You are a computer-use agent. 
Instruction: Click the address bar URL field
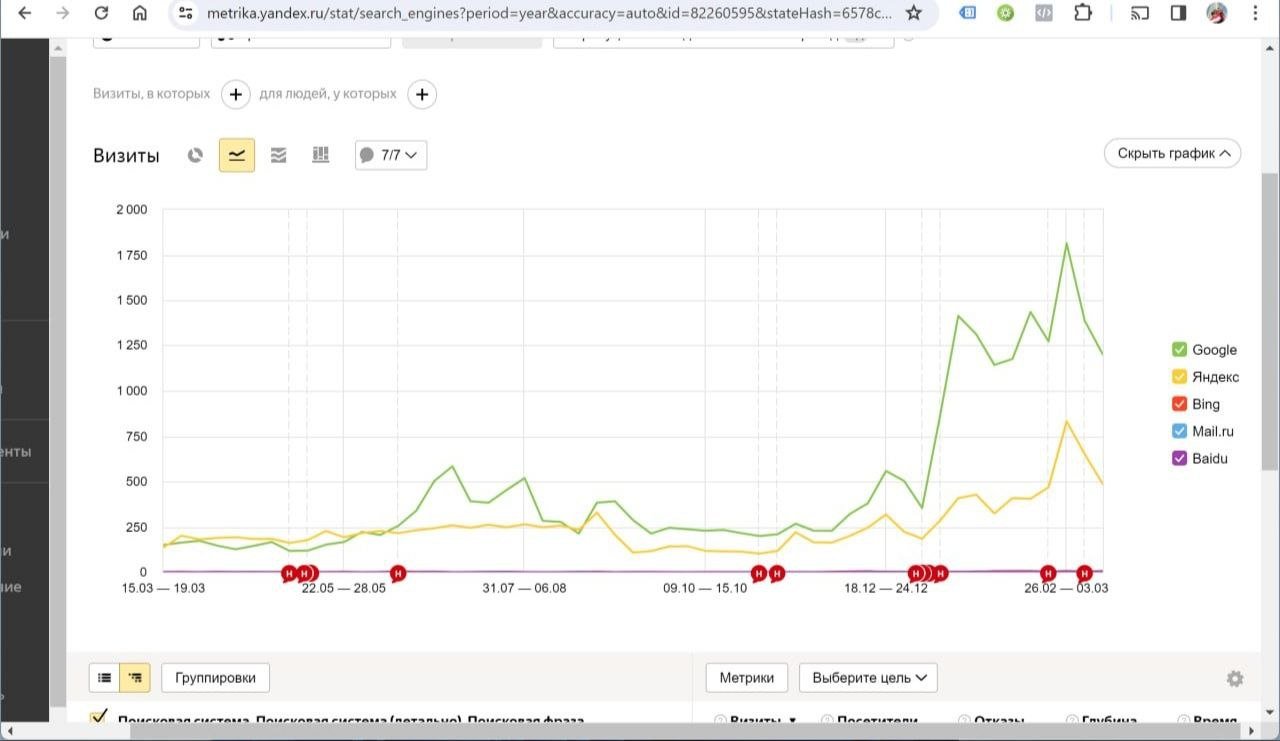tap(548, 14)
